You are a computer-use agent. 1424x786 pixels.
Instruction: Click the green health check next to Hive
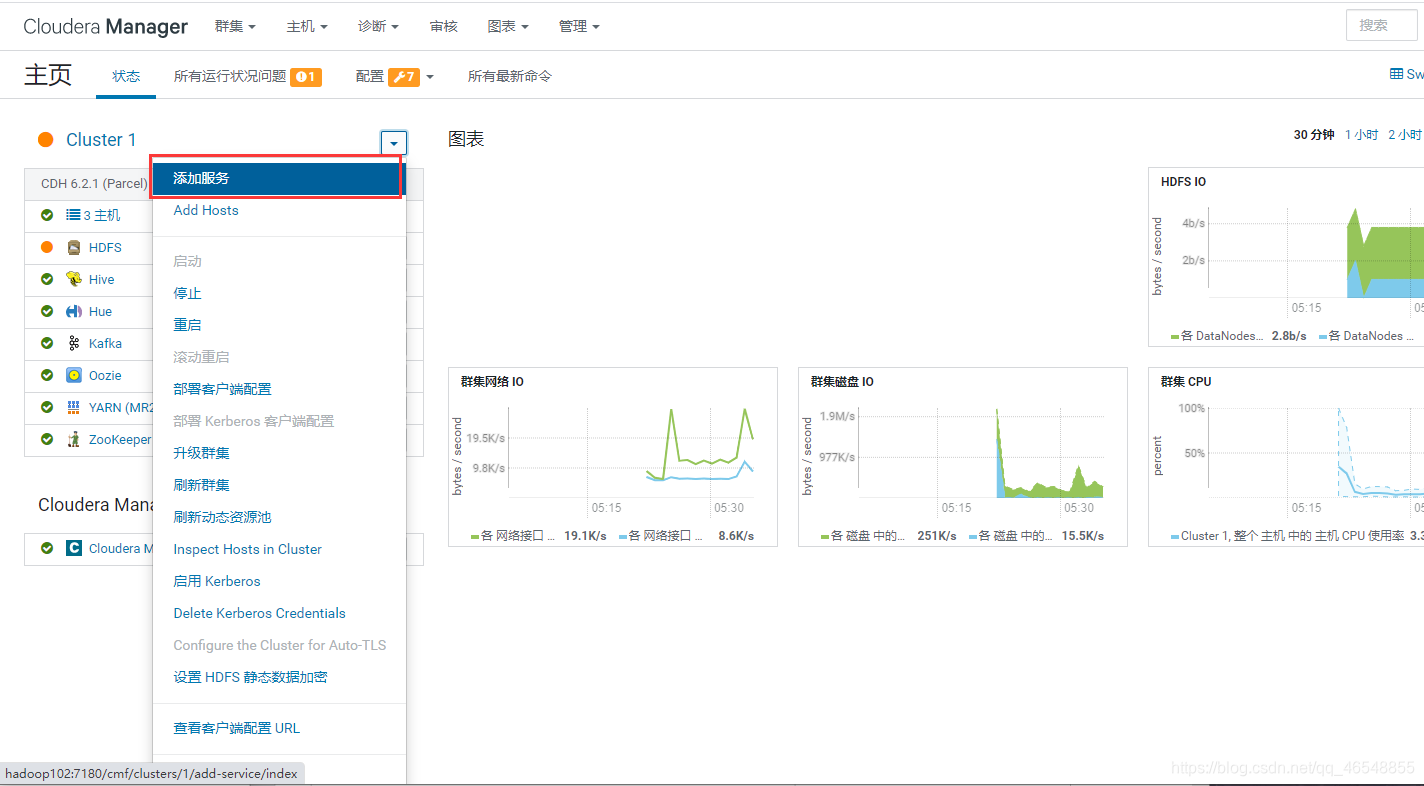47,279
